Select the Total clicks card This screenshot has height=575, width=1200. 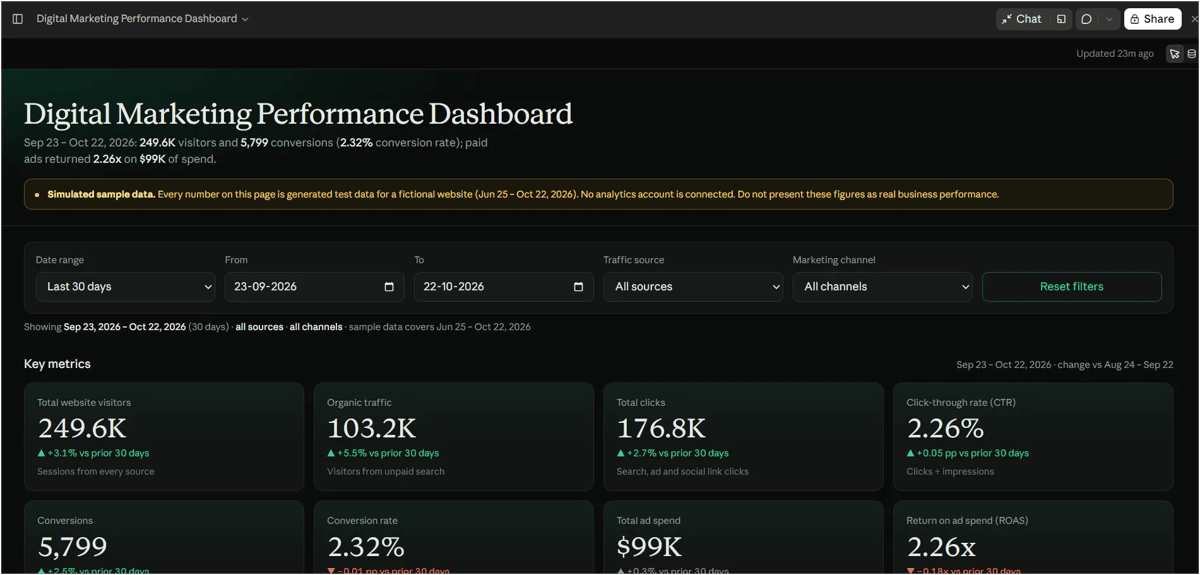pos(743,437)
